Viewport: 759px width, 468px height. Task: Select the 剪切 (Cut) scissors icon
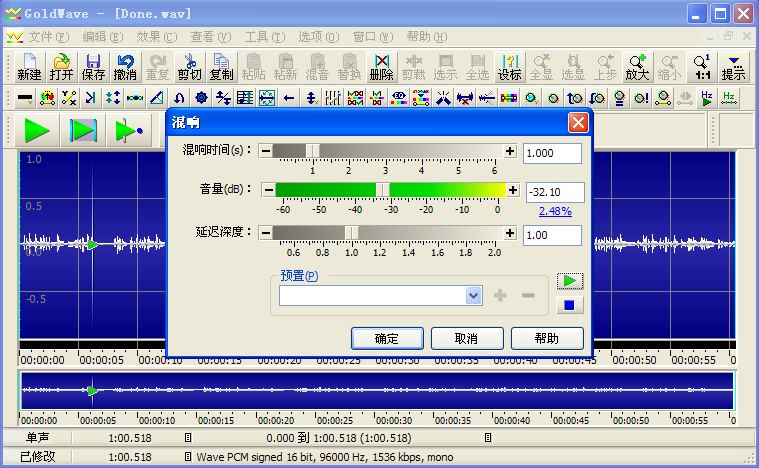click(189, 67)
